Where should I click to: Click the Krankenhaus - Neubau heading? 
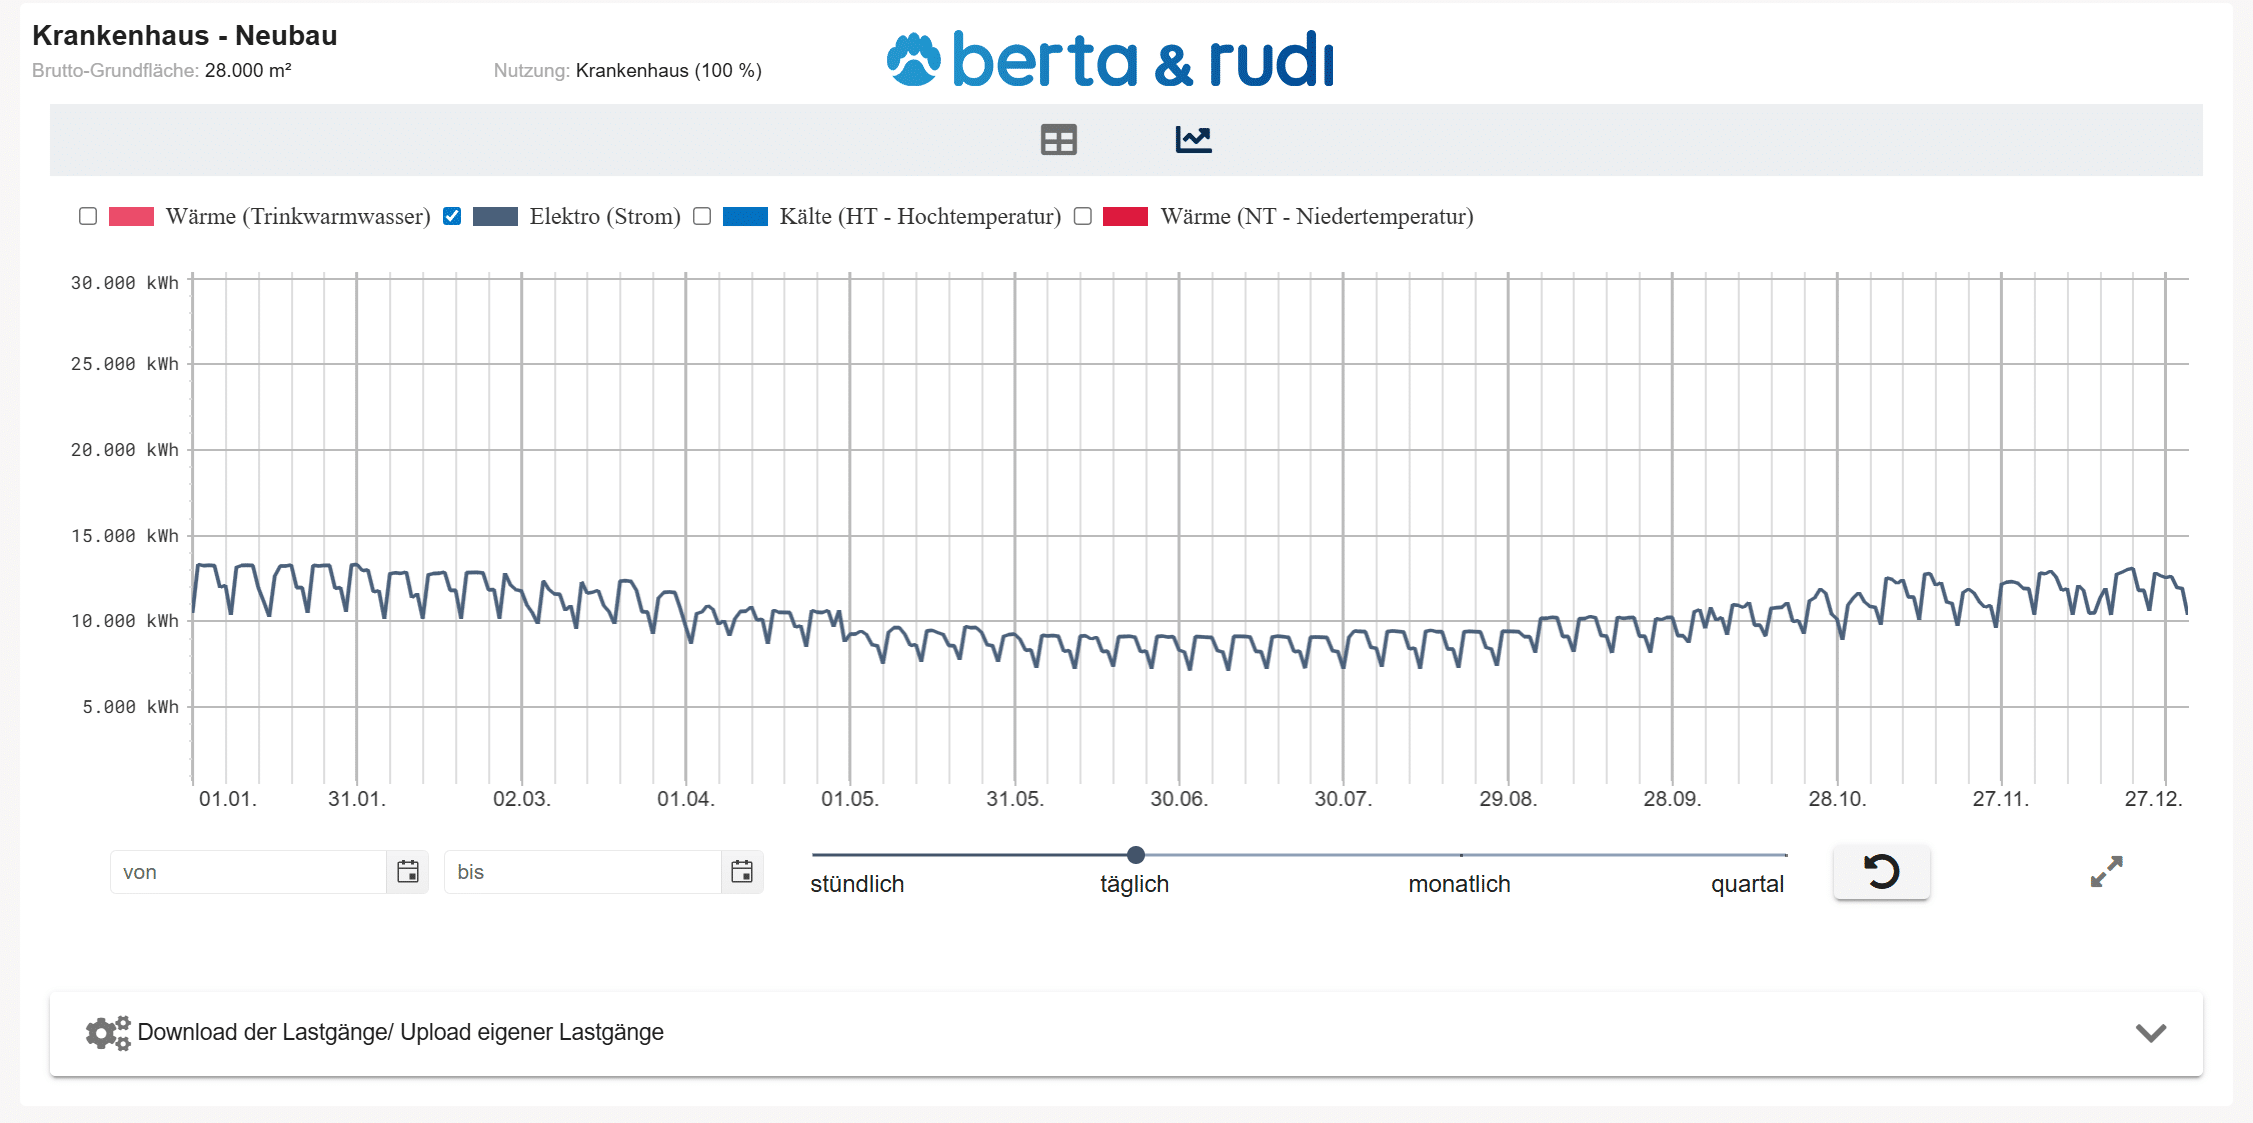[x=185, y=36]
